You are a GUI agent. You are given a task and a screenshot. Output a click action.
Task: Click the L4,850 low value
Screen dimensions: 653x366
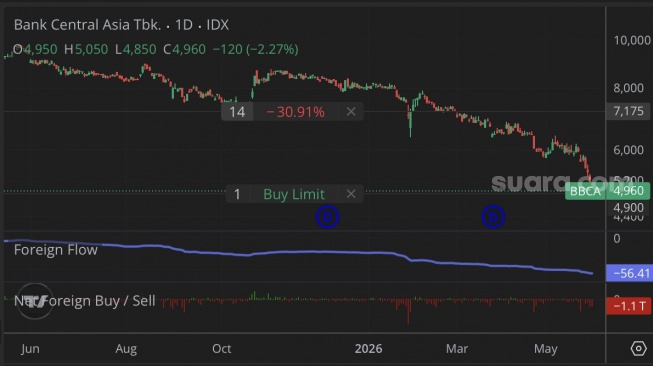(136, 50)
